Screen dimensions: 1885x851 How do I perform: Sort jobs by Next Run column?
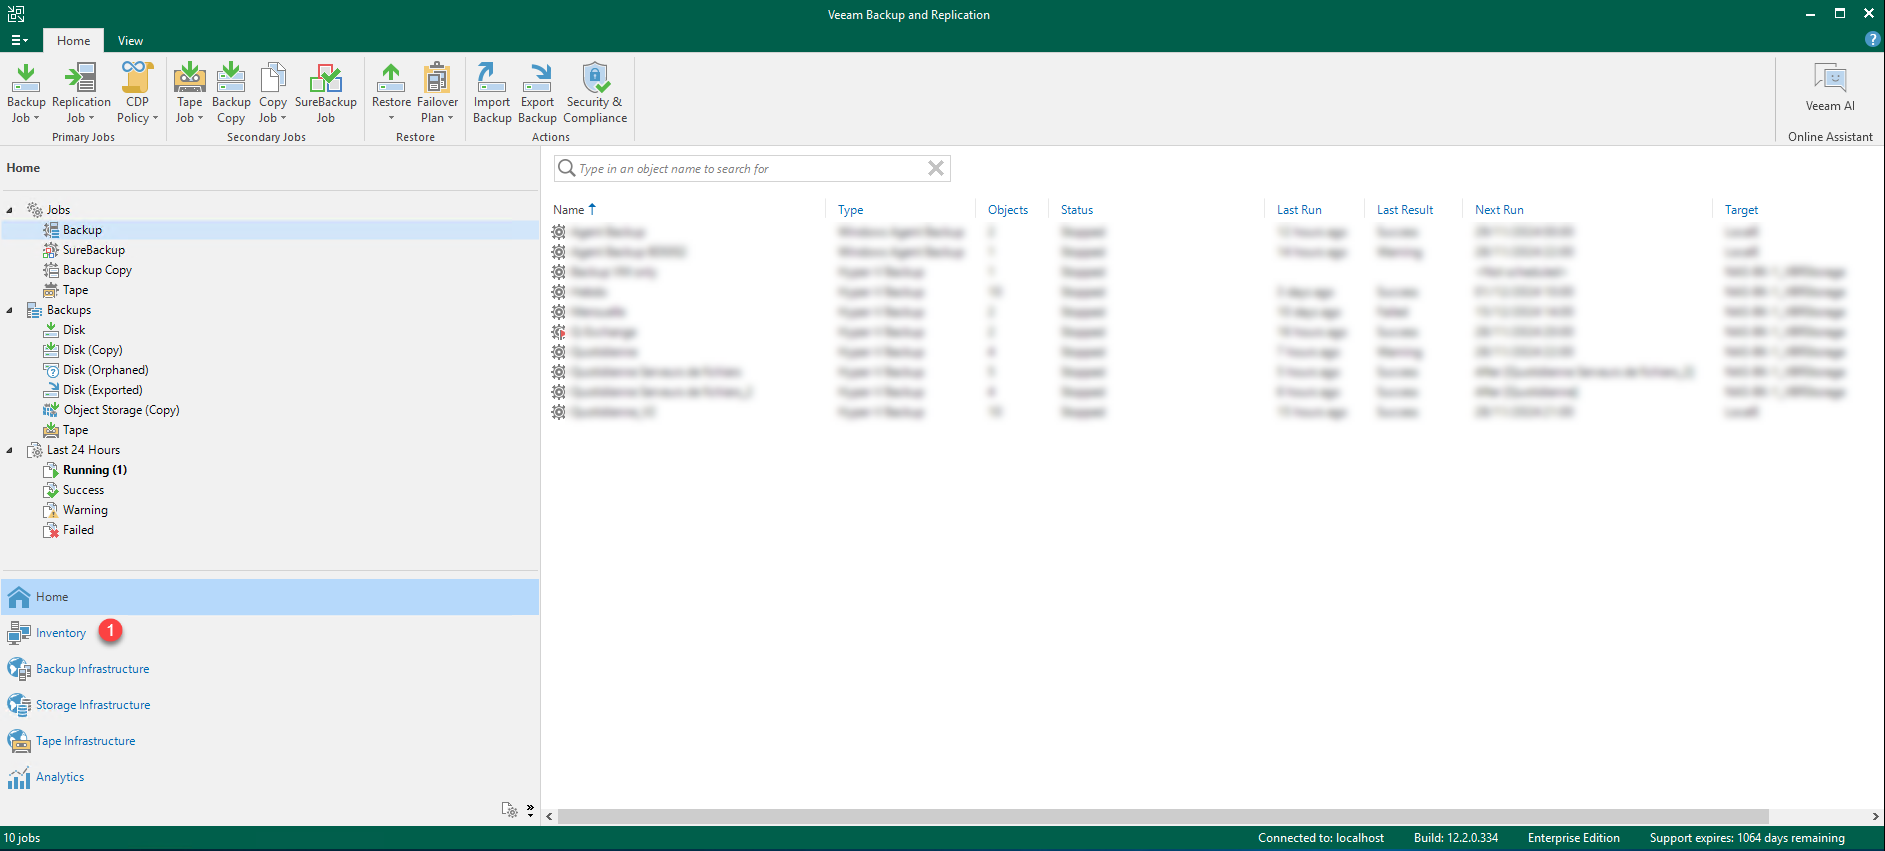click(1499, 210)
